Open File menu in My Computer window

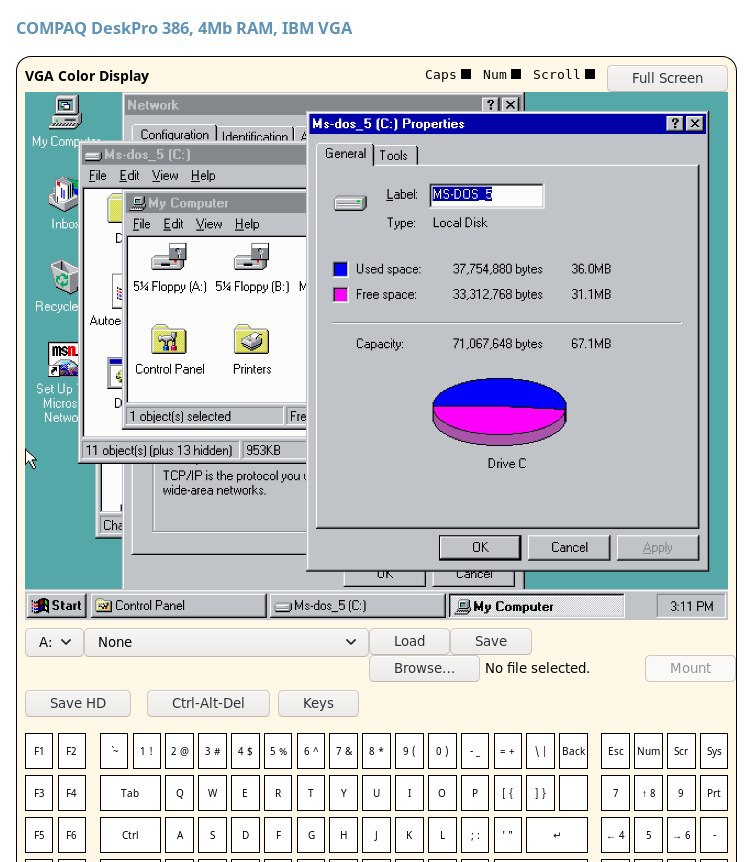pos(141,224)
